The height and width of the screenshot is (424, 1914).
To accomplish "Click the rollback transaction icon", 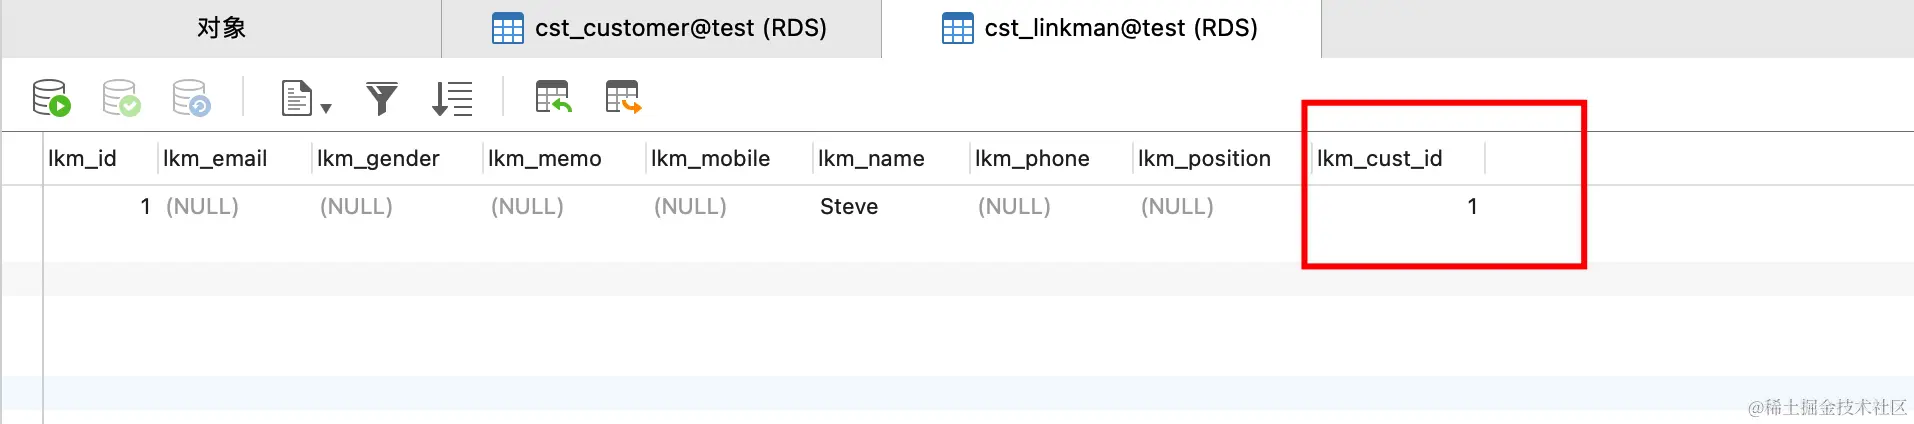I will click(x=191, y=98).
